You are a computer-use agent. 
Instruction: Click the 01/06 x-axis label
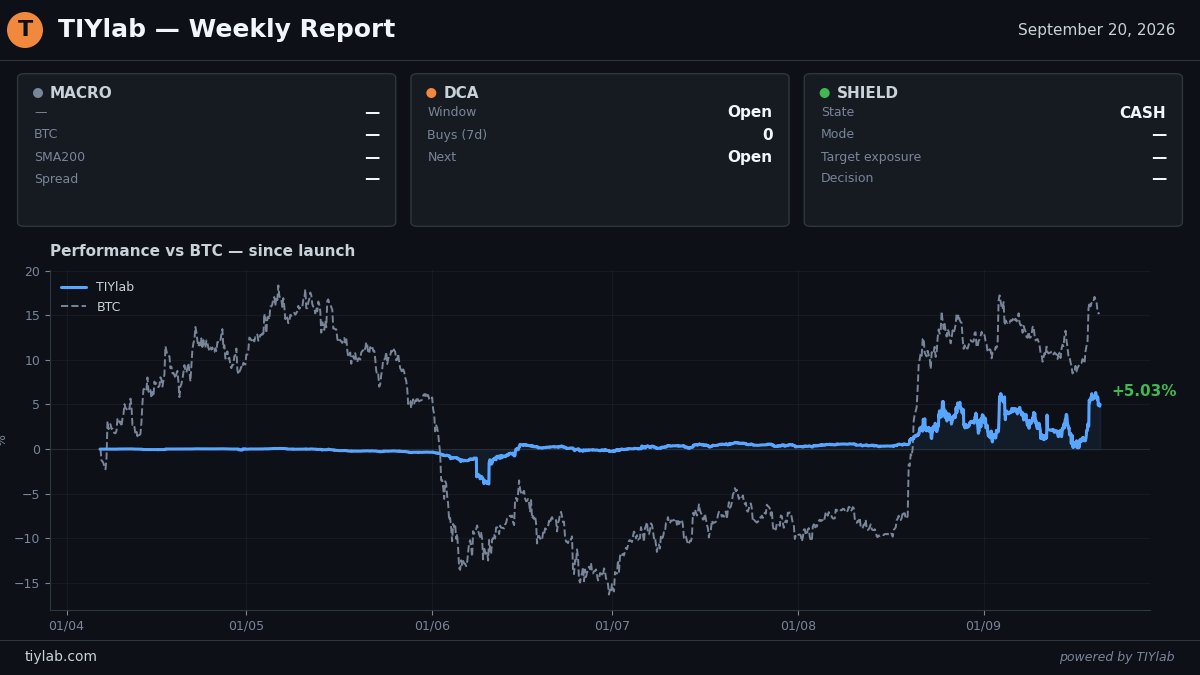tap(432, 626)
